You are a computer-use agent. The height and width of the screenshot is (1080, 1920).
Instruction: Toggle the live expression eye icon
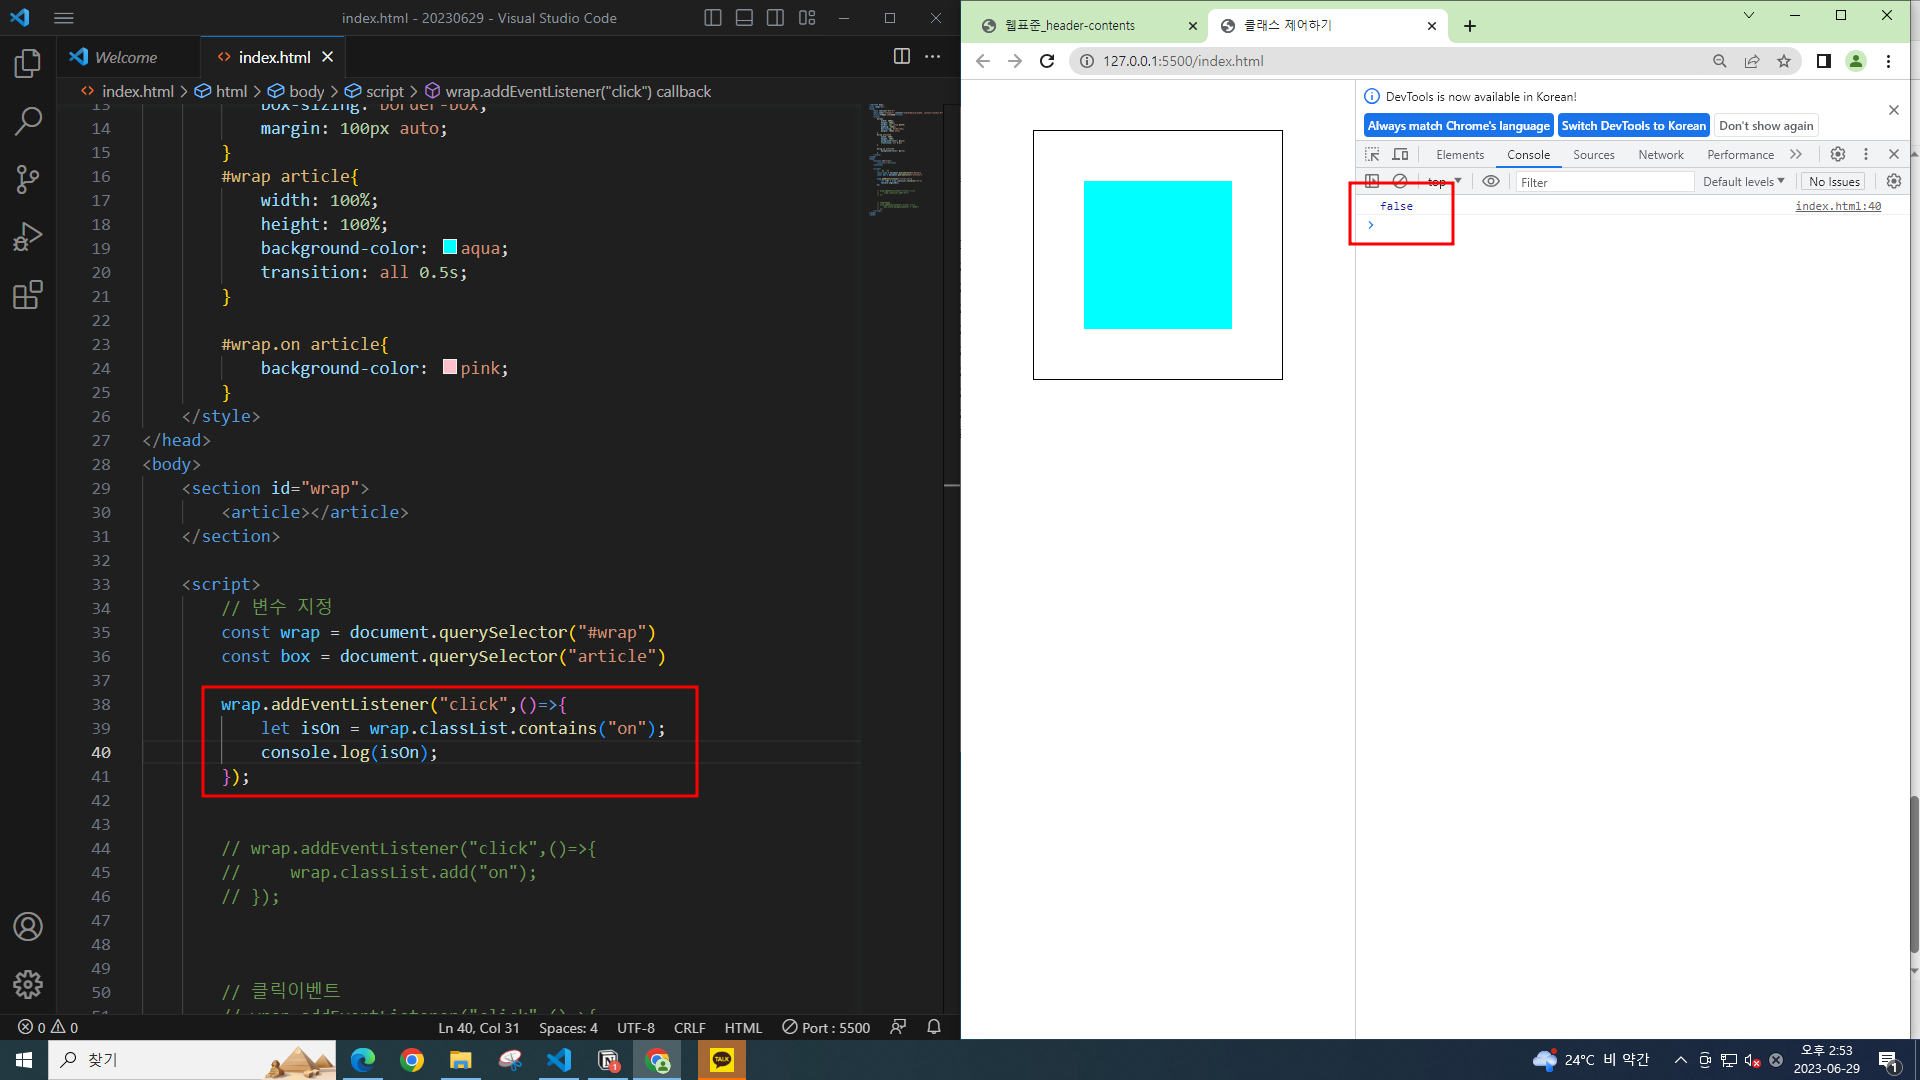(1490, 182)
